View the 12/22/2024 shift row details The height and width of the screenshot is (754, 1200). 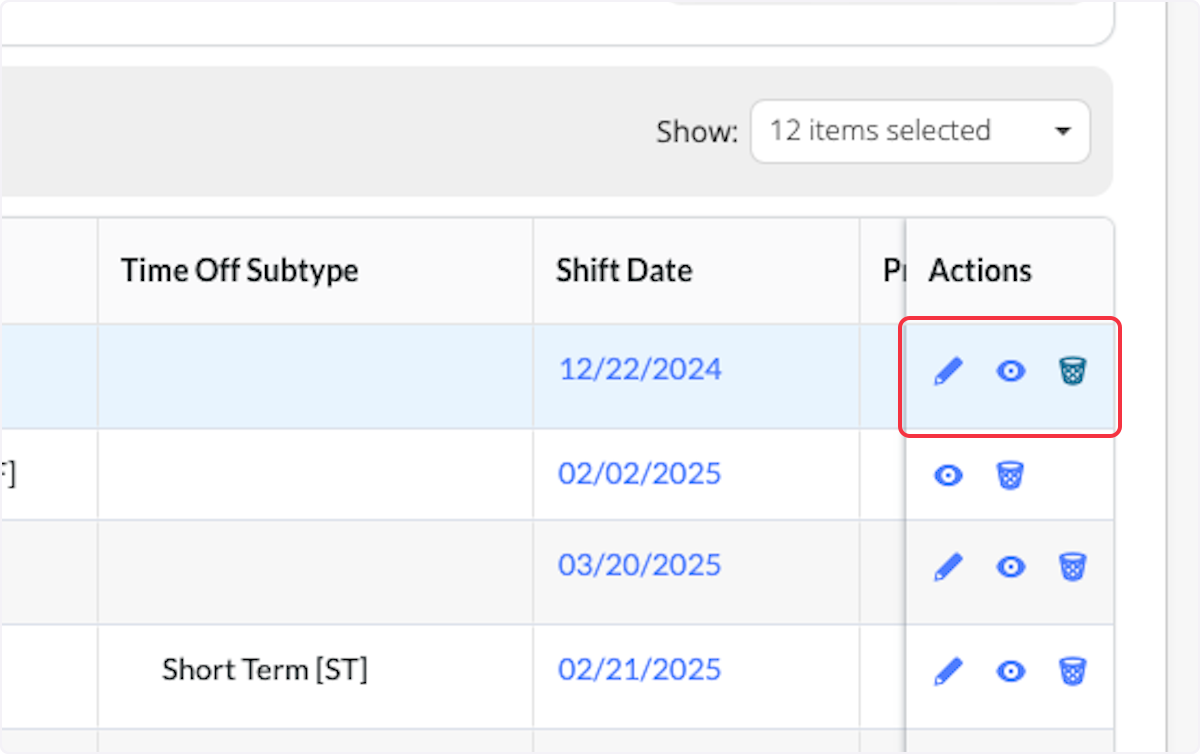coord(1011,372)
